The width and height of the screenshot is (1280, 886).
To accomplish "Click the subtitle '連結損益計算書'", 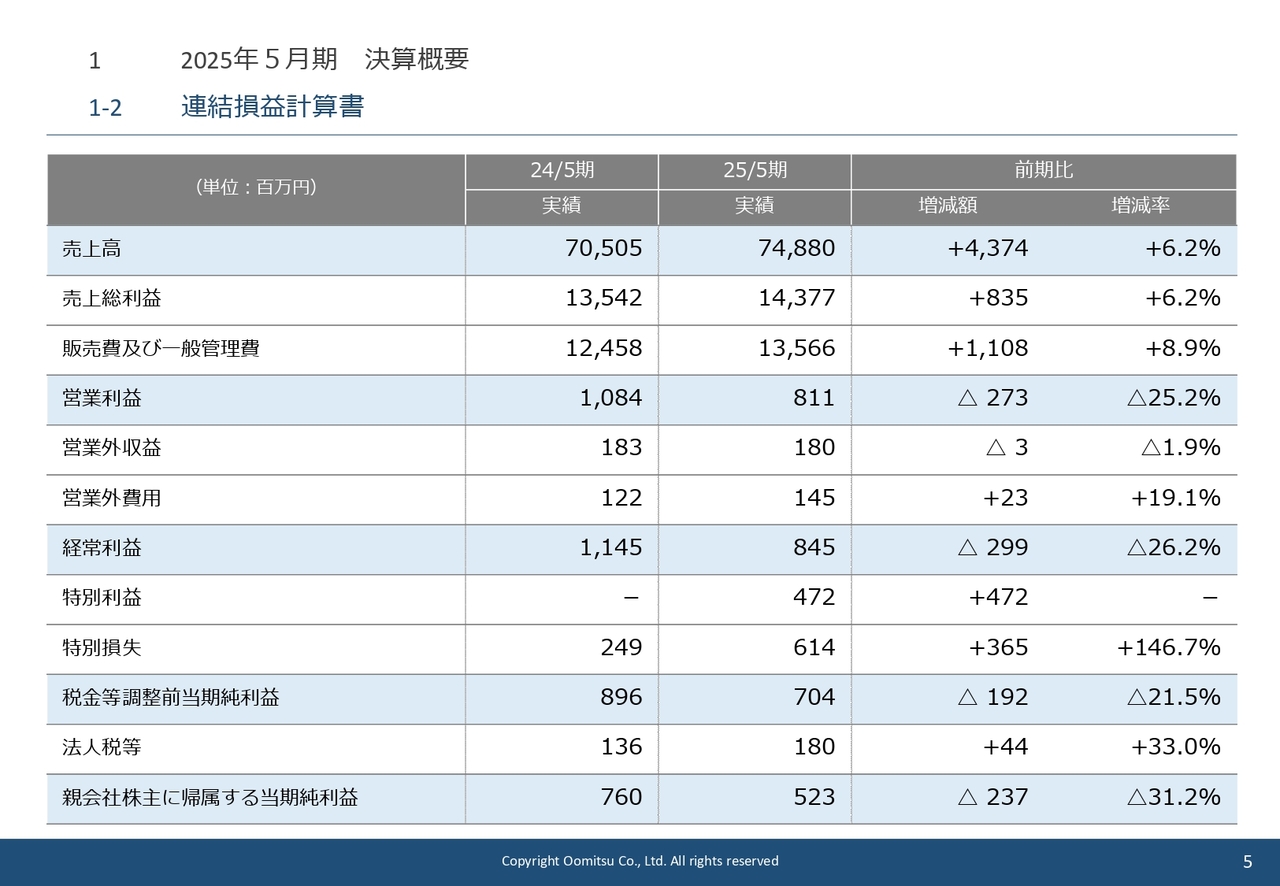I will (272, 107).
